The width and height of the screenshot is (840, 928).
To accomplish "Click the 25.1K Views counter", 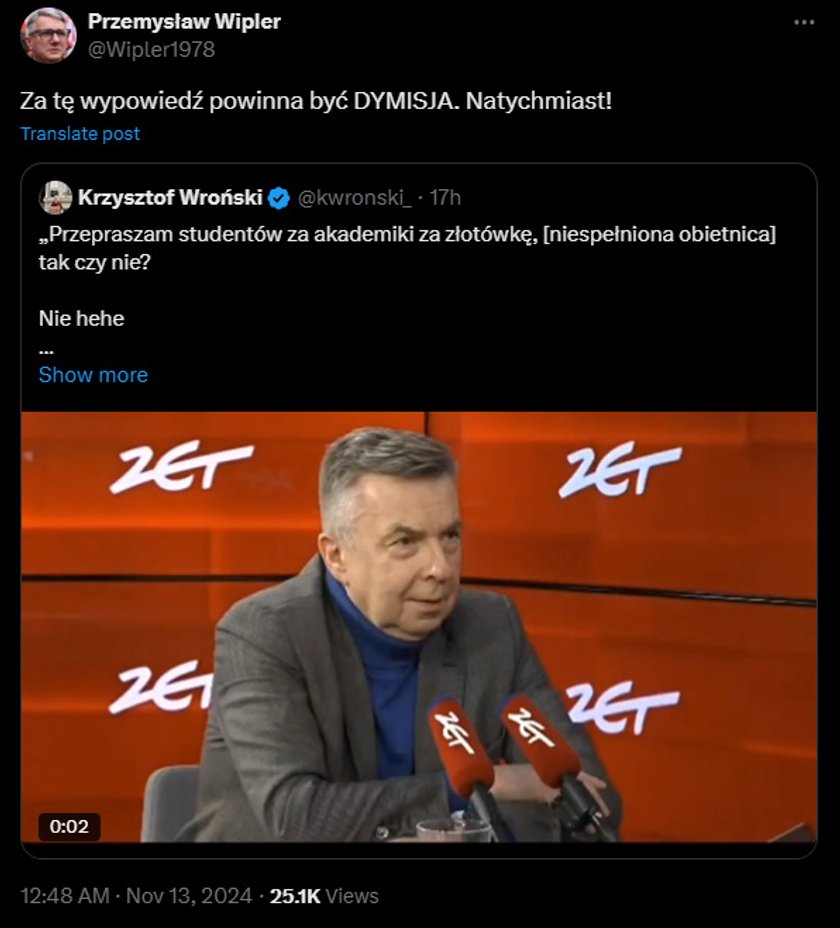I will (x=324, y=895).
